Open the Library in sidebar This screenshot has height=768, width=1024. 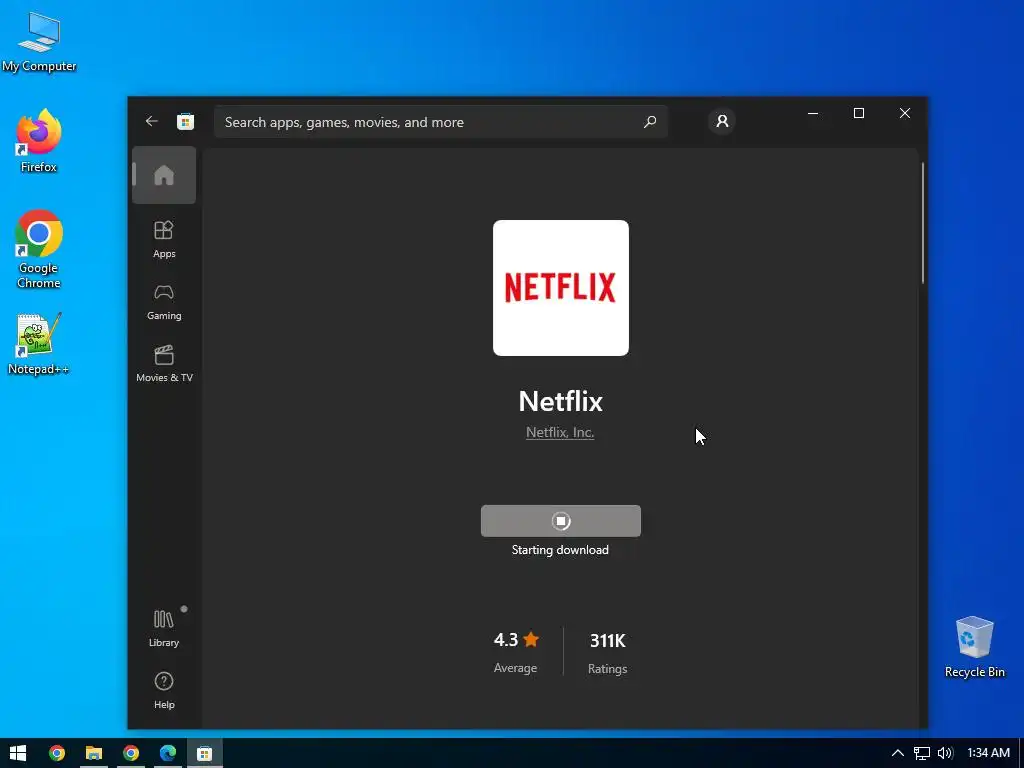click(x=164, y=628)
